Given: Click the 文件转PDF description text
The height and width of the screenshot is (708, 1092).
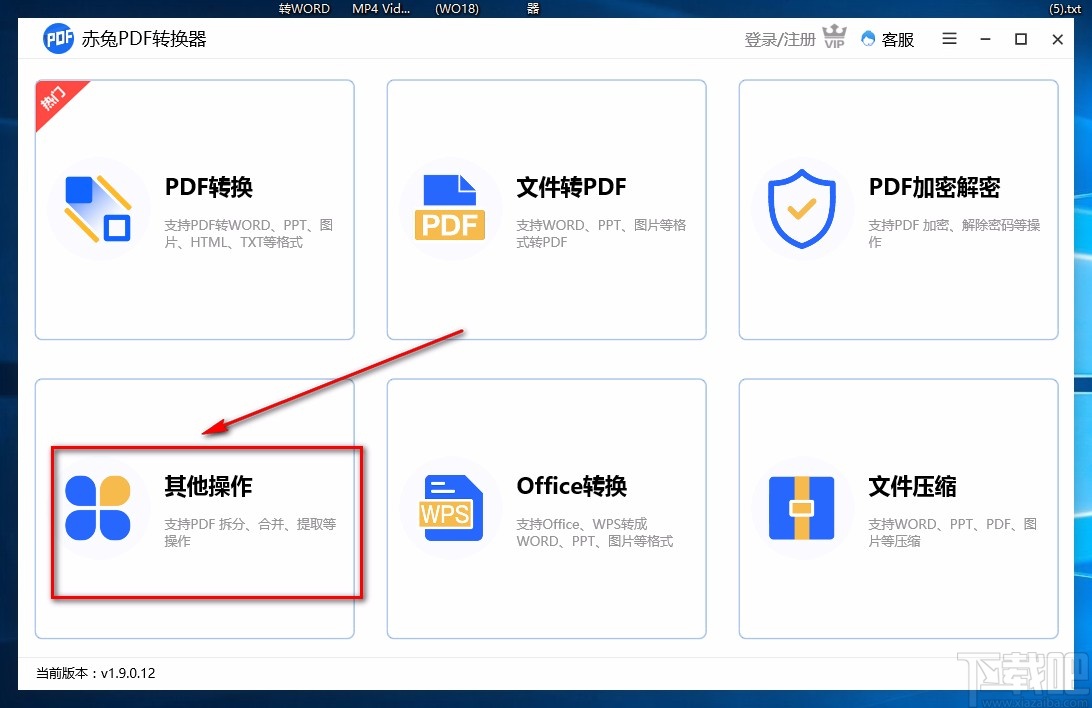Looking at the screenshot, I should [x=601, y=233].
